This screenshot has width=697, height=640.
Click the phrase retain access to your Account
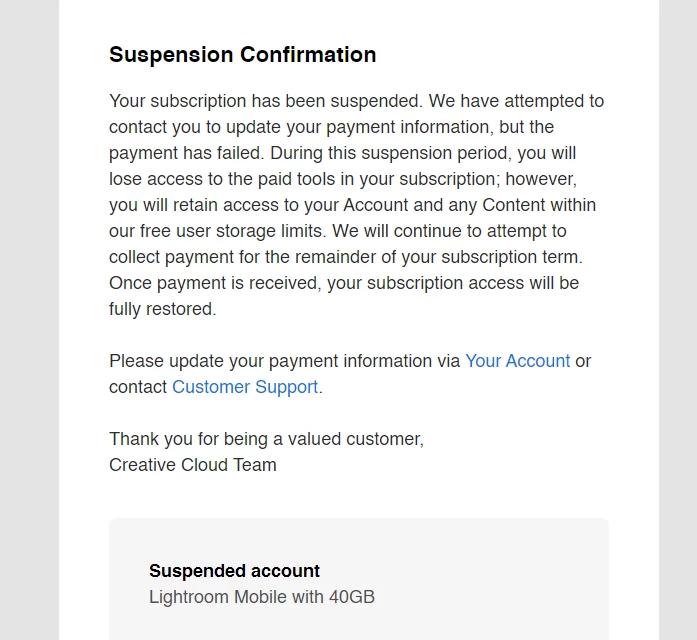pyautogui.click(x=290, y=205)
